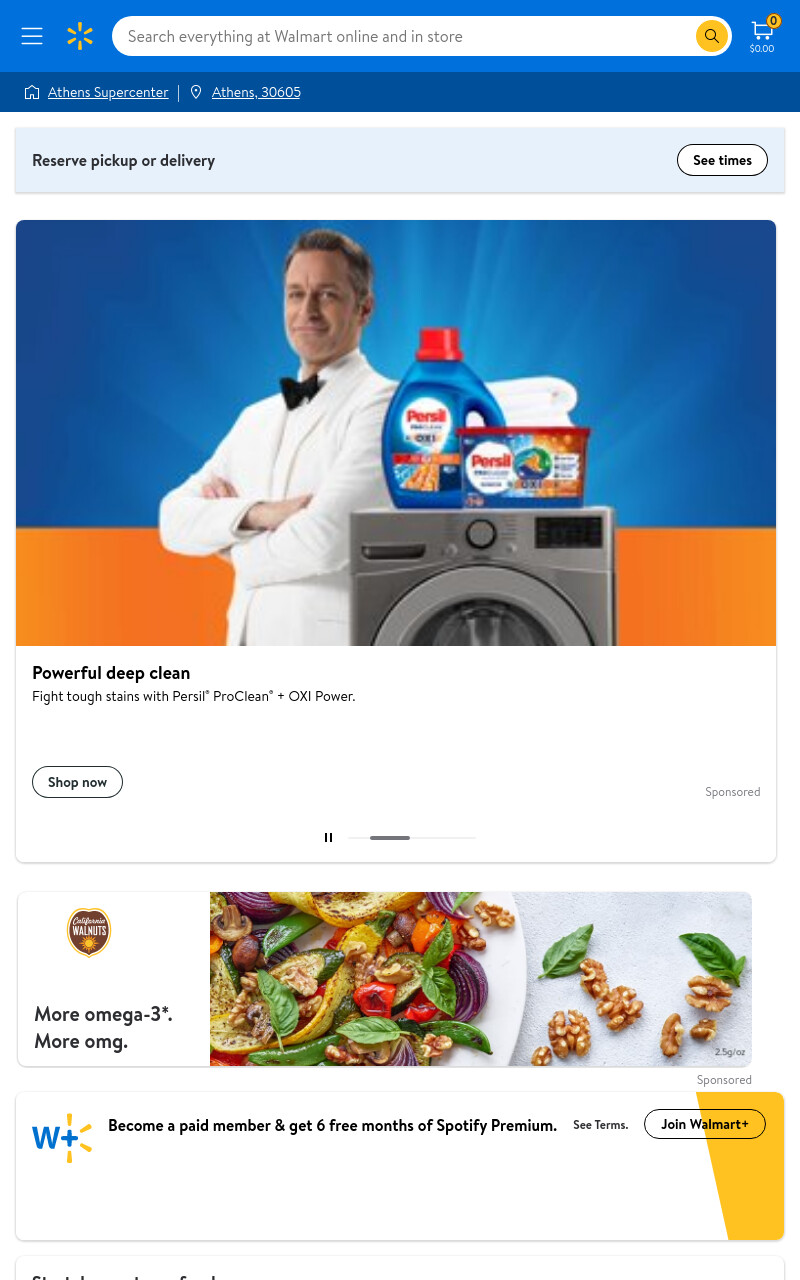Open the Persil detergent banner image
The height and width of the screenshot is (1280, 800).
(396, 433)
